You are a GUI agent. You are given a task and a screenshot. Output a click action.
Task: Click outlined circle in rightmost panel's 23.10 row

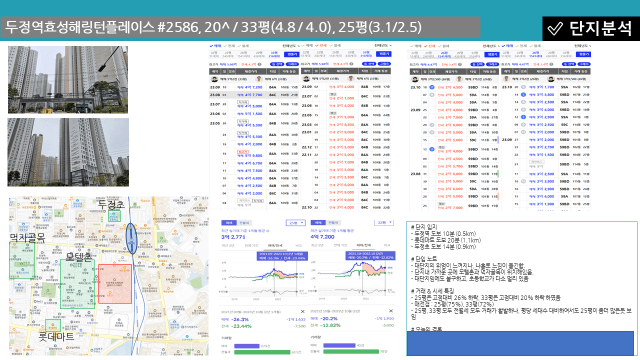523,87
